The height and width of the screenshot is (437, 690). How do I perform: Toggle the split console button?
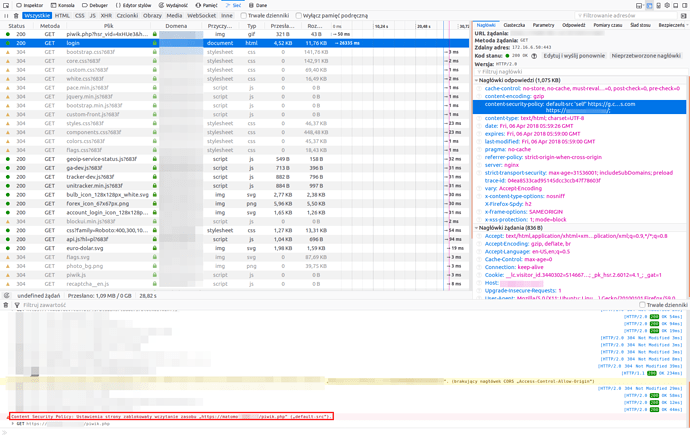click(649, 5)
